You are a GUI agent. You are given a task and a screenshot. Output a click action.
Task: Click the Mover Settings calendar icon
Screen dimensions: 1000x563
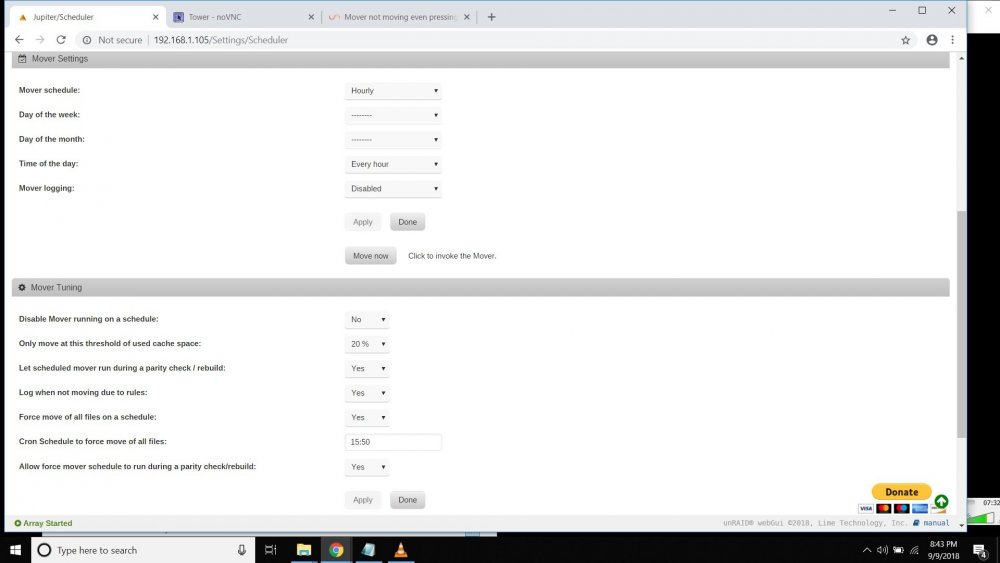point(22,59)
